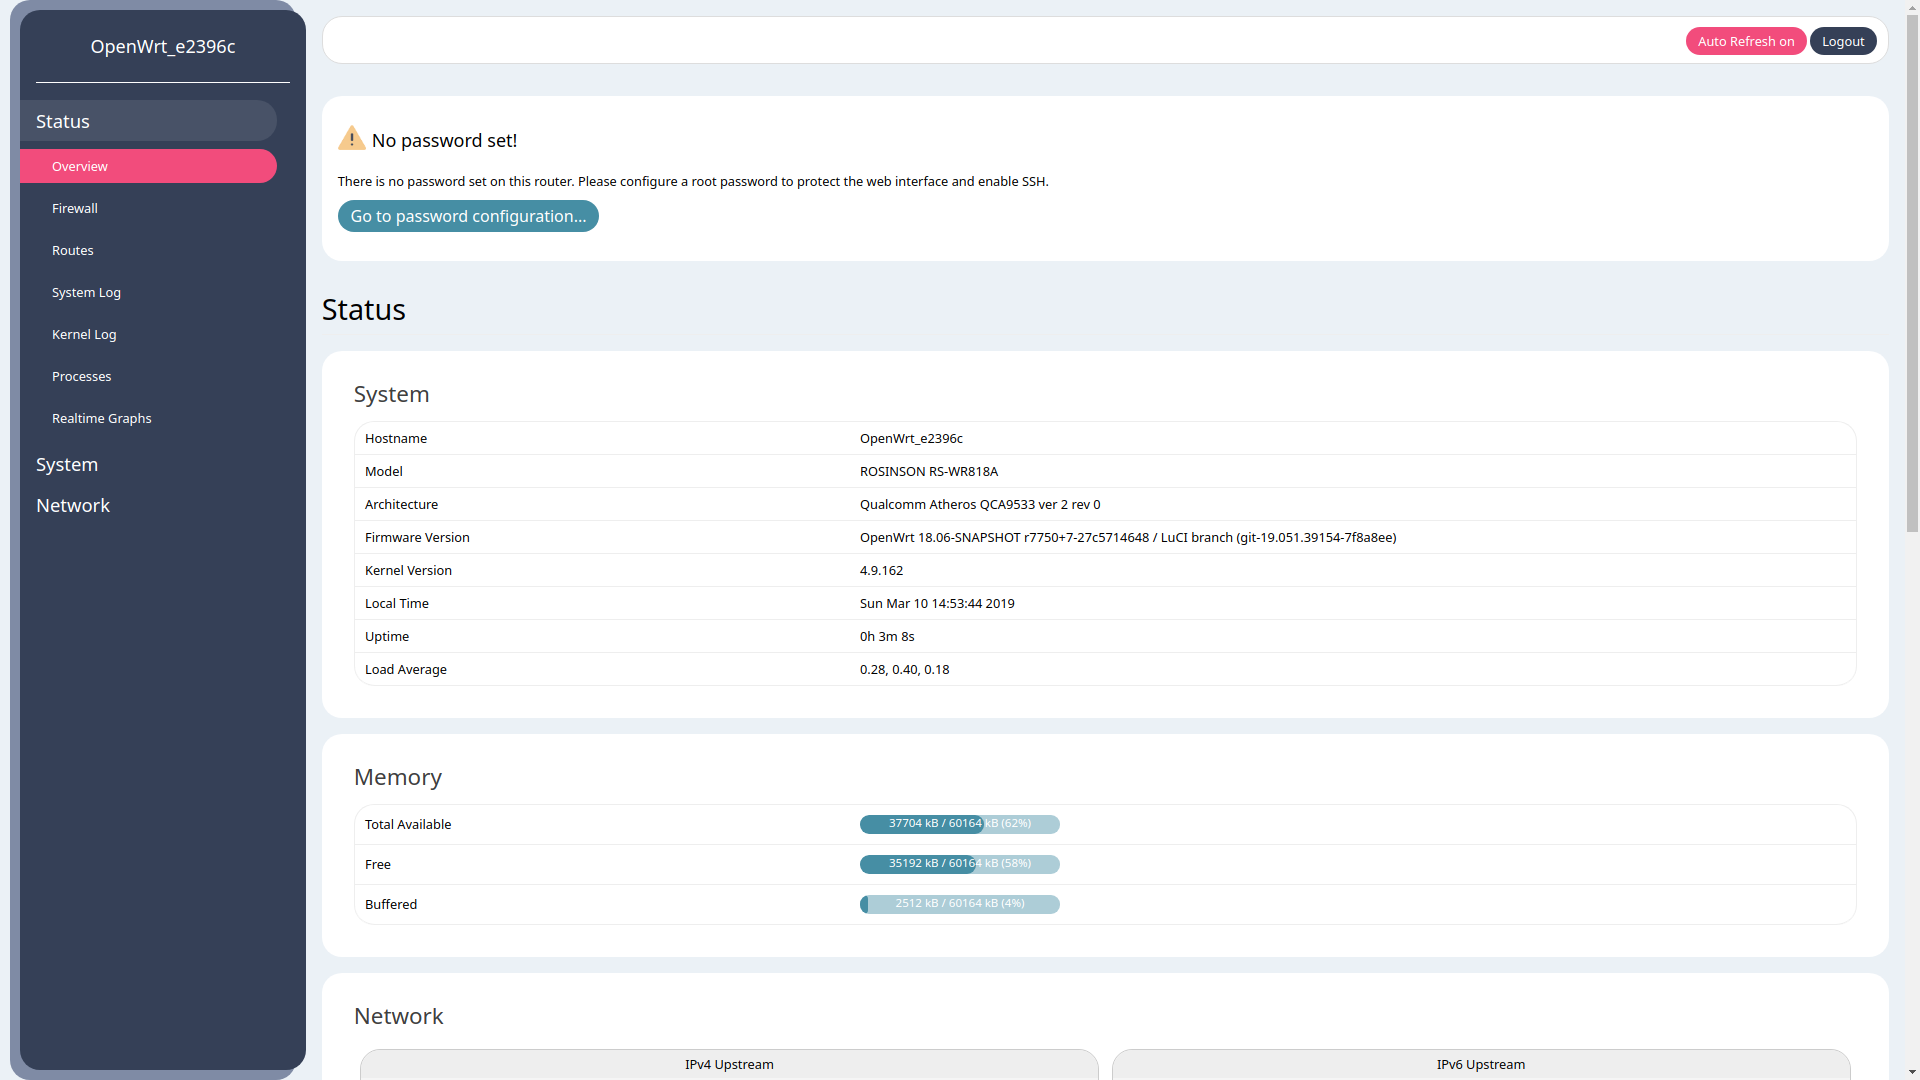Select the IPv6 Upstream panel header
Viewport: 1920px width, 1080px height.
tap(1480, 1064)
